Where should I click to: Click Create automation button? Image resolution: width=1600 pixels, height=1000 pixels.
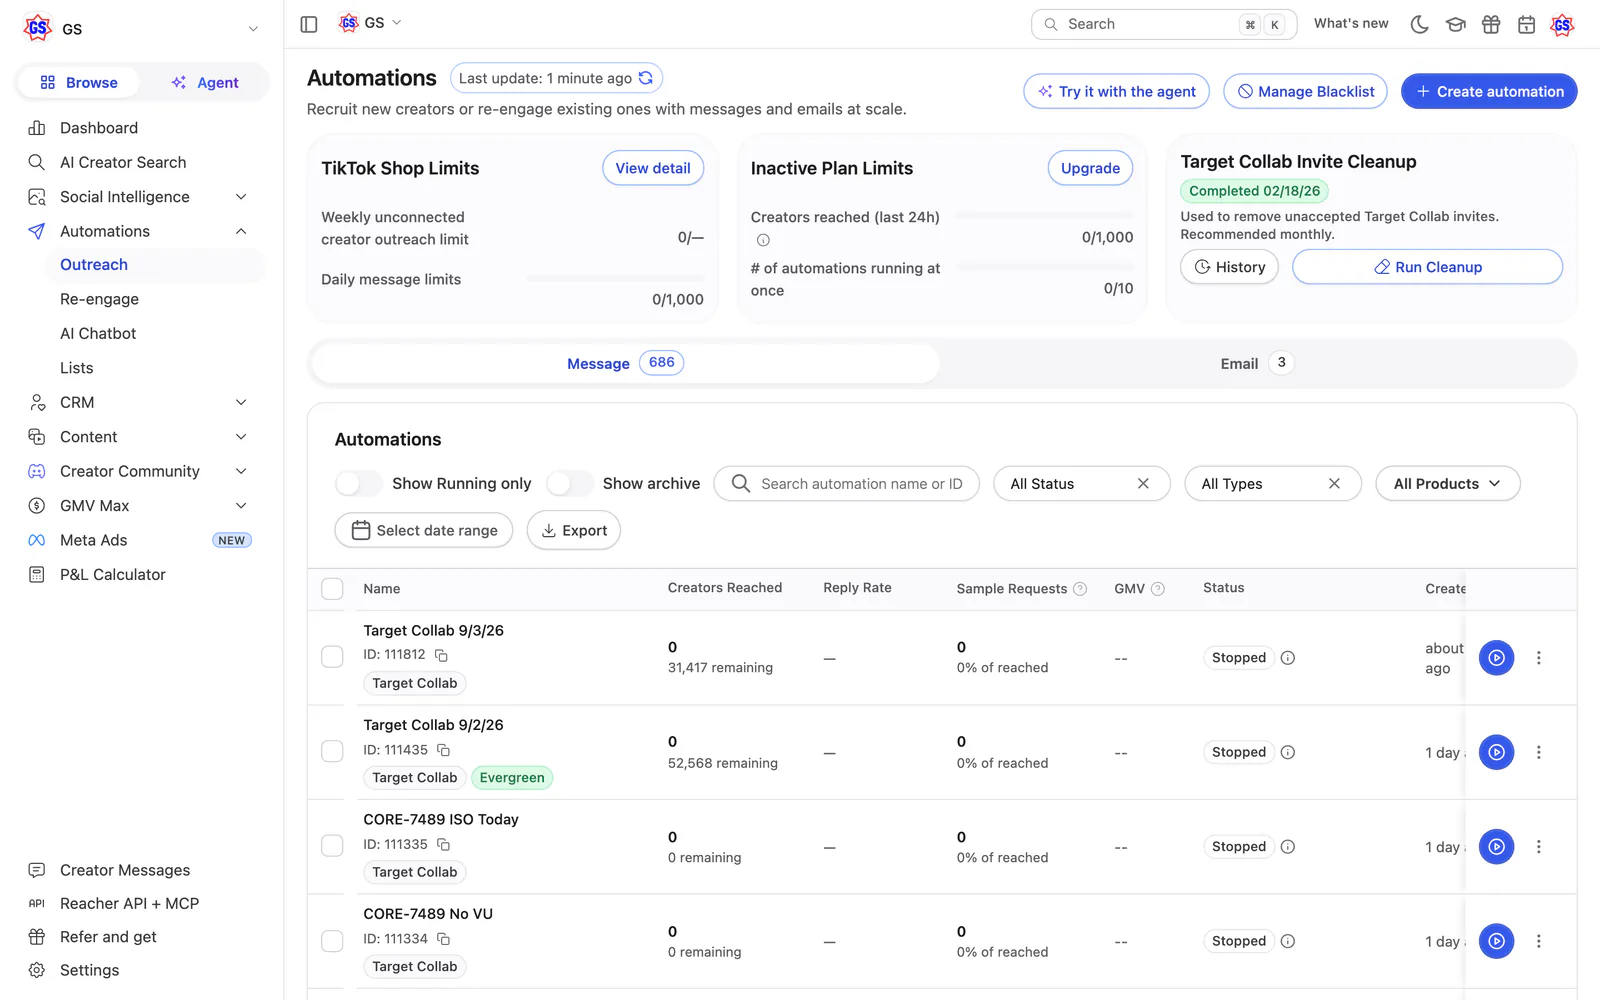[x=1489, y=91]
